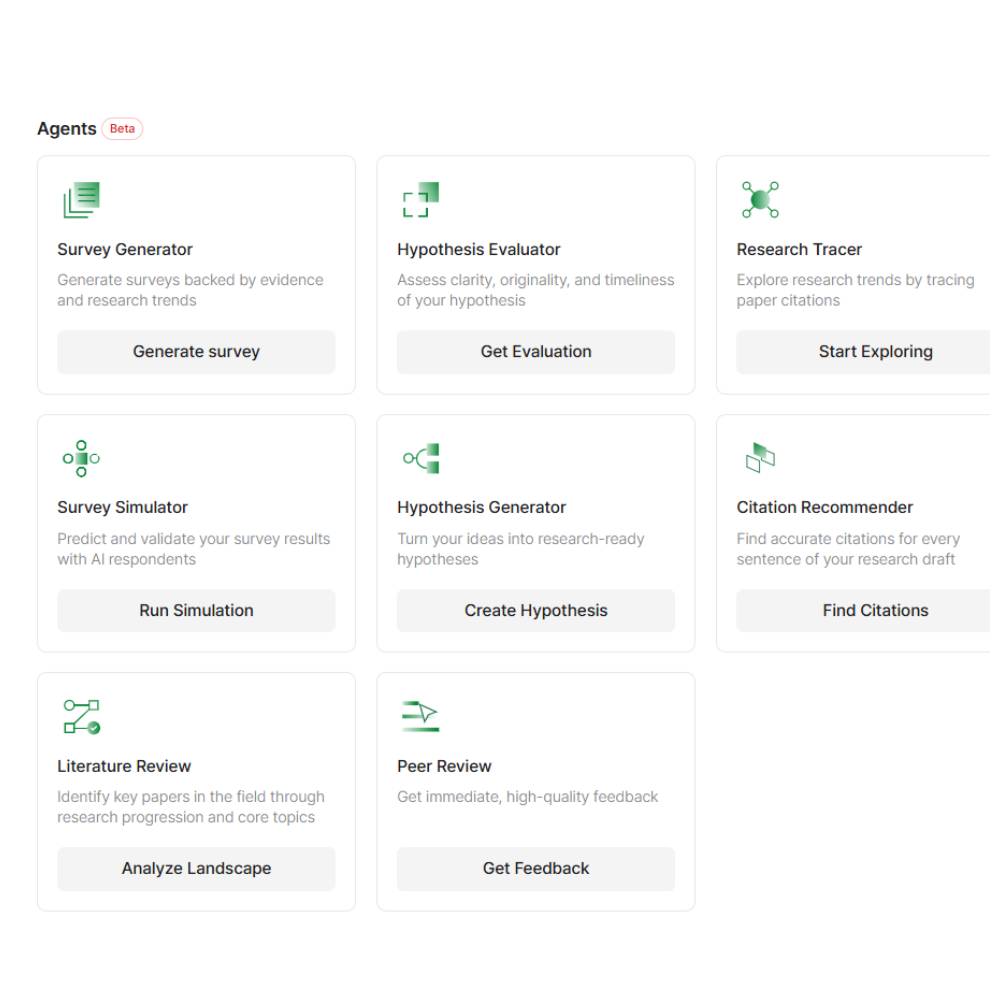Viewport: 1000px width, 1000px height.
Task: Click the Hypothesis Generator branching icon
Action: tap(422, 457)
